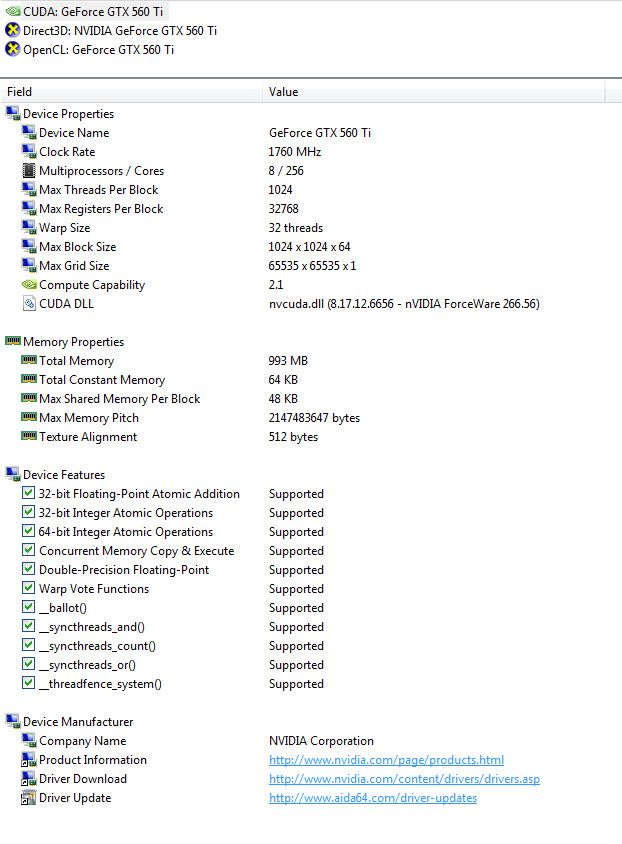Click the Max Shared Memory Per Block icon
The image size is (622, 844).
pyautogui.click(x=29, y=398)
